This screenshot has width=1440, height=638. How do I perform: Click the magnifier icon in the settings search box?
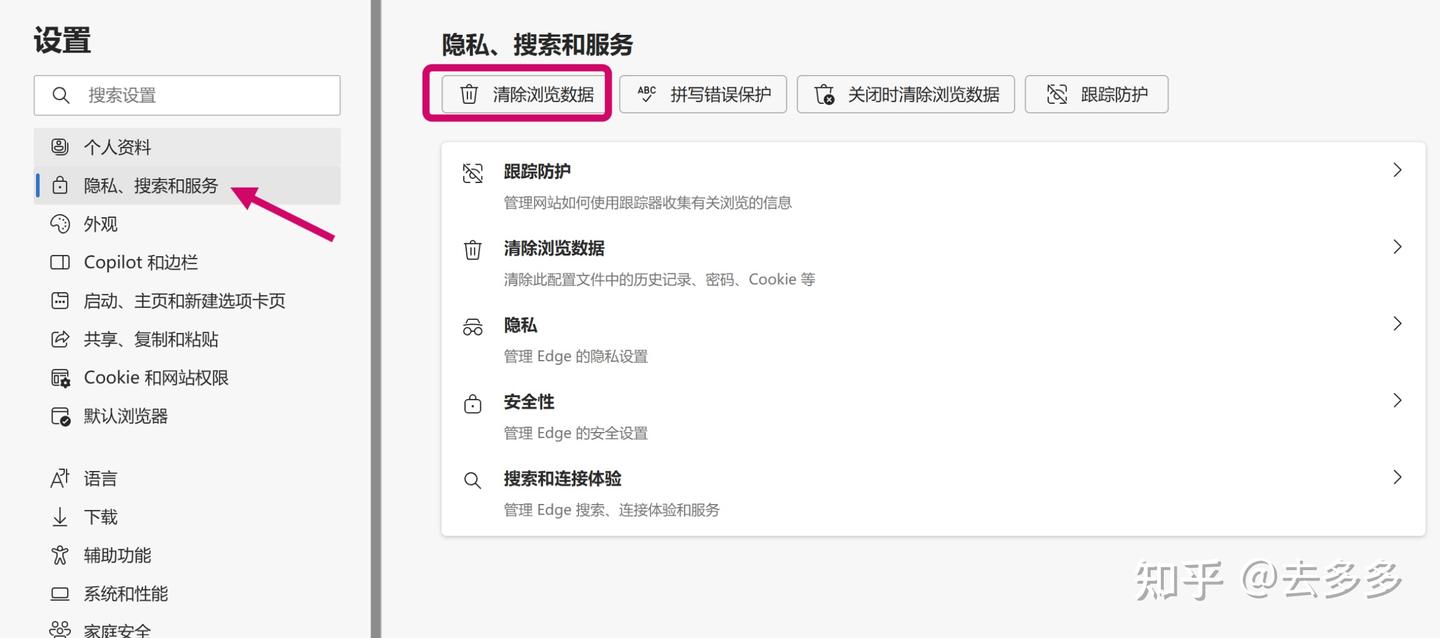pos(61,95)
